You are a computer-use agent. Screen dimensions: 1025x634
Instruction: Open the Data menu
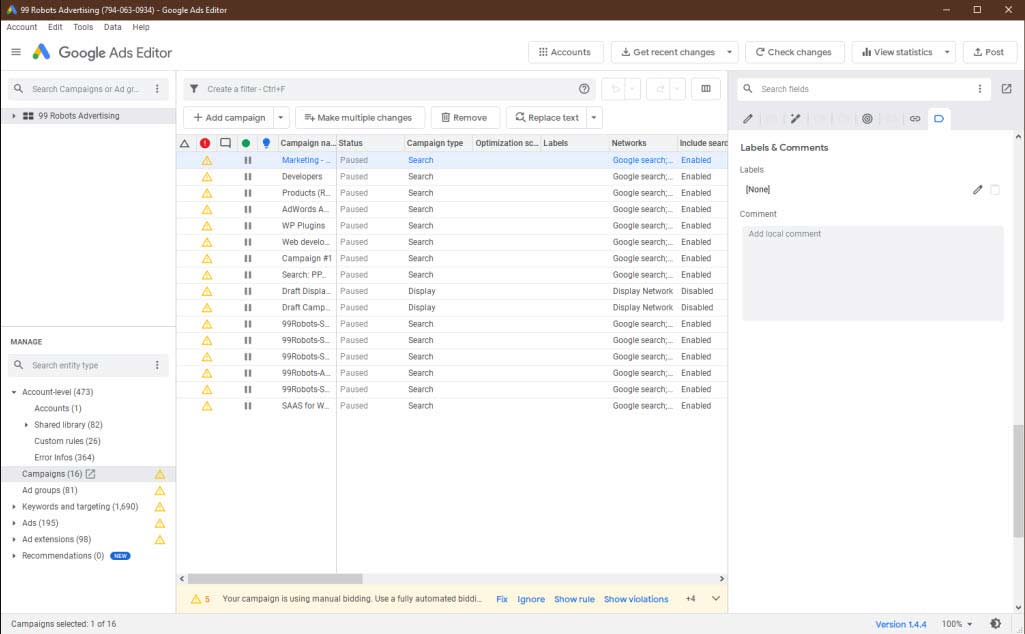112,27
